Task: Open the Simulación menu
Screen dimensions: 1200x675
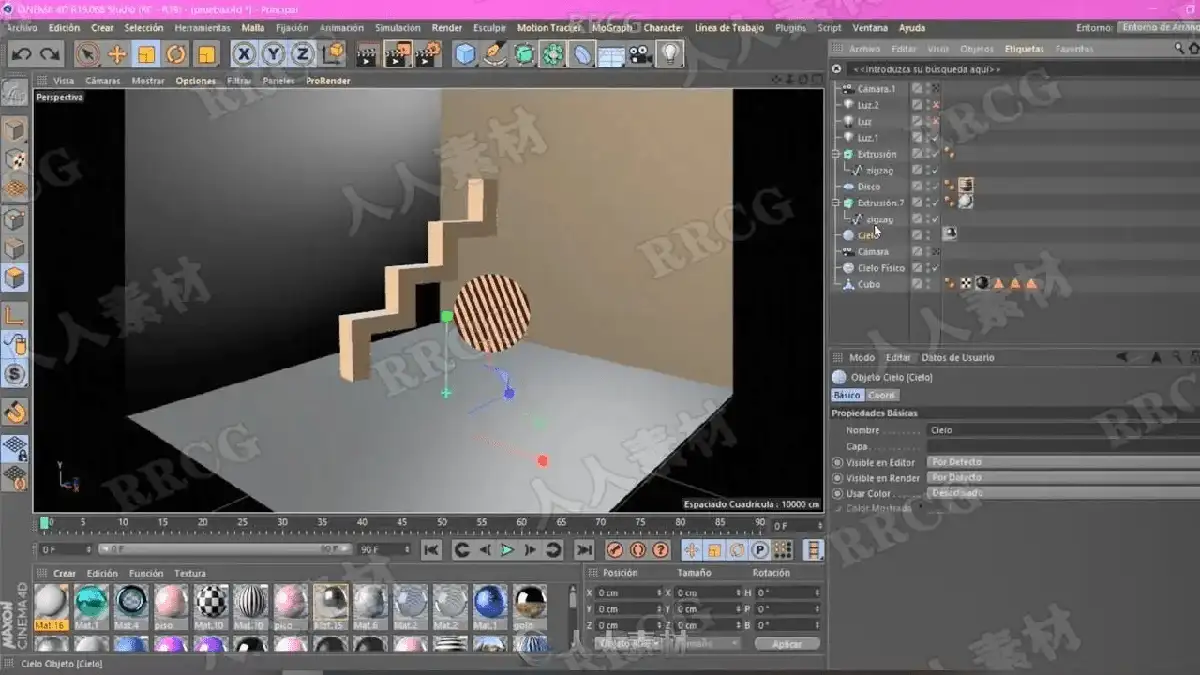Action: pos(397,28)
